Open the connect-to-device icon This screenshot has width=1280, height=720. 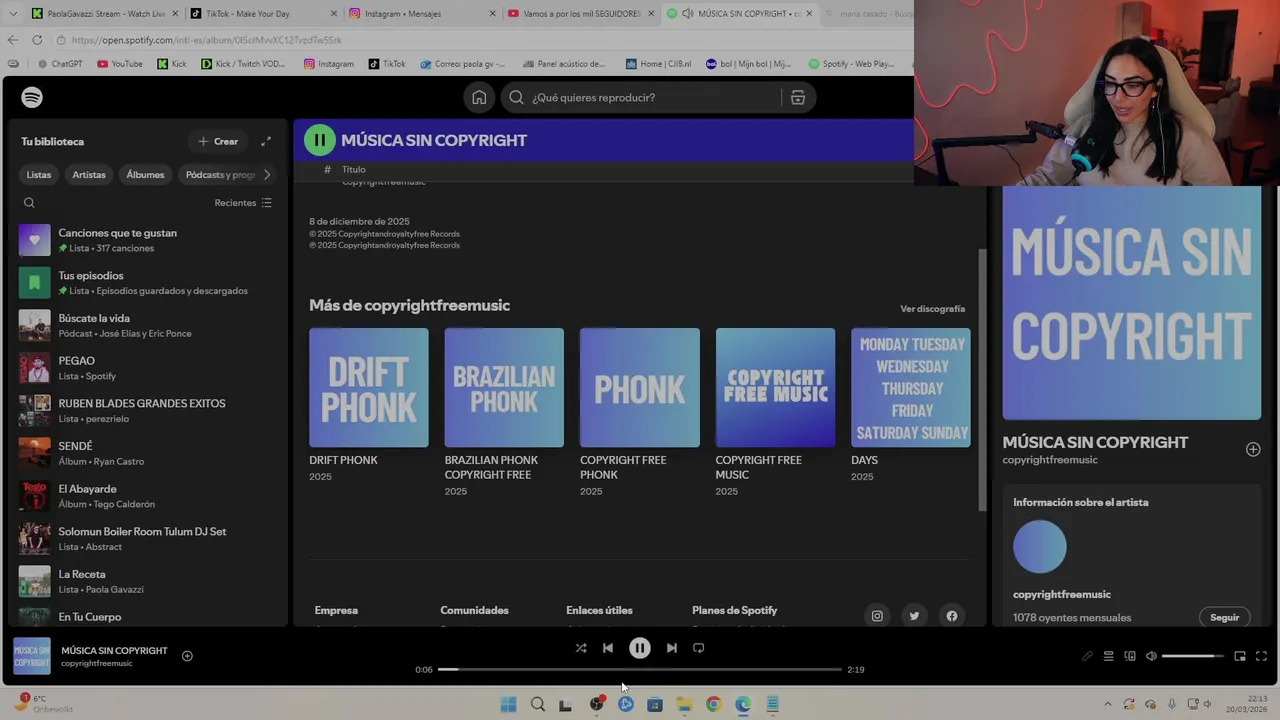1130,656
